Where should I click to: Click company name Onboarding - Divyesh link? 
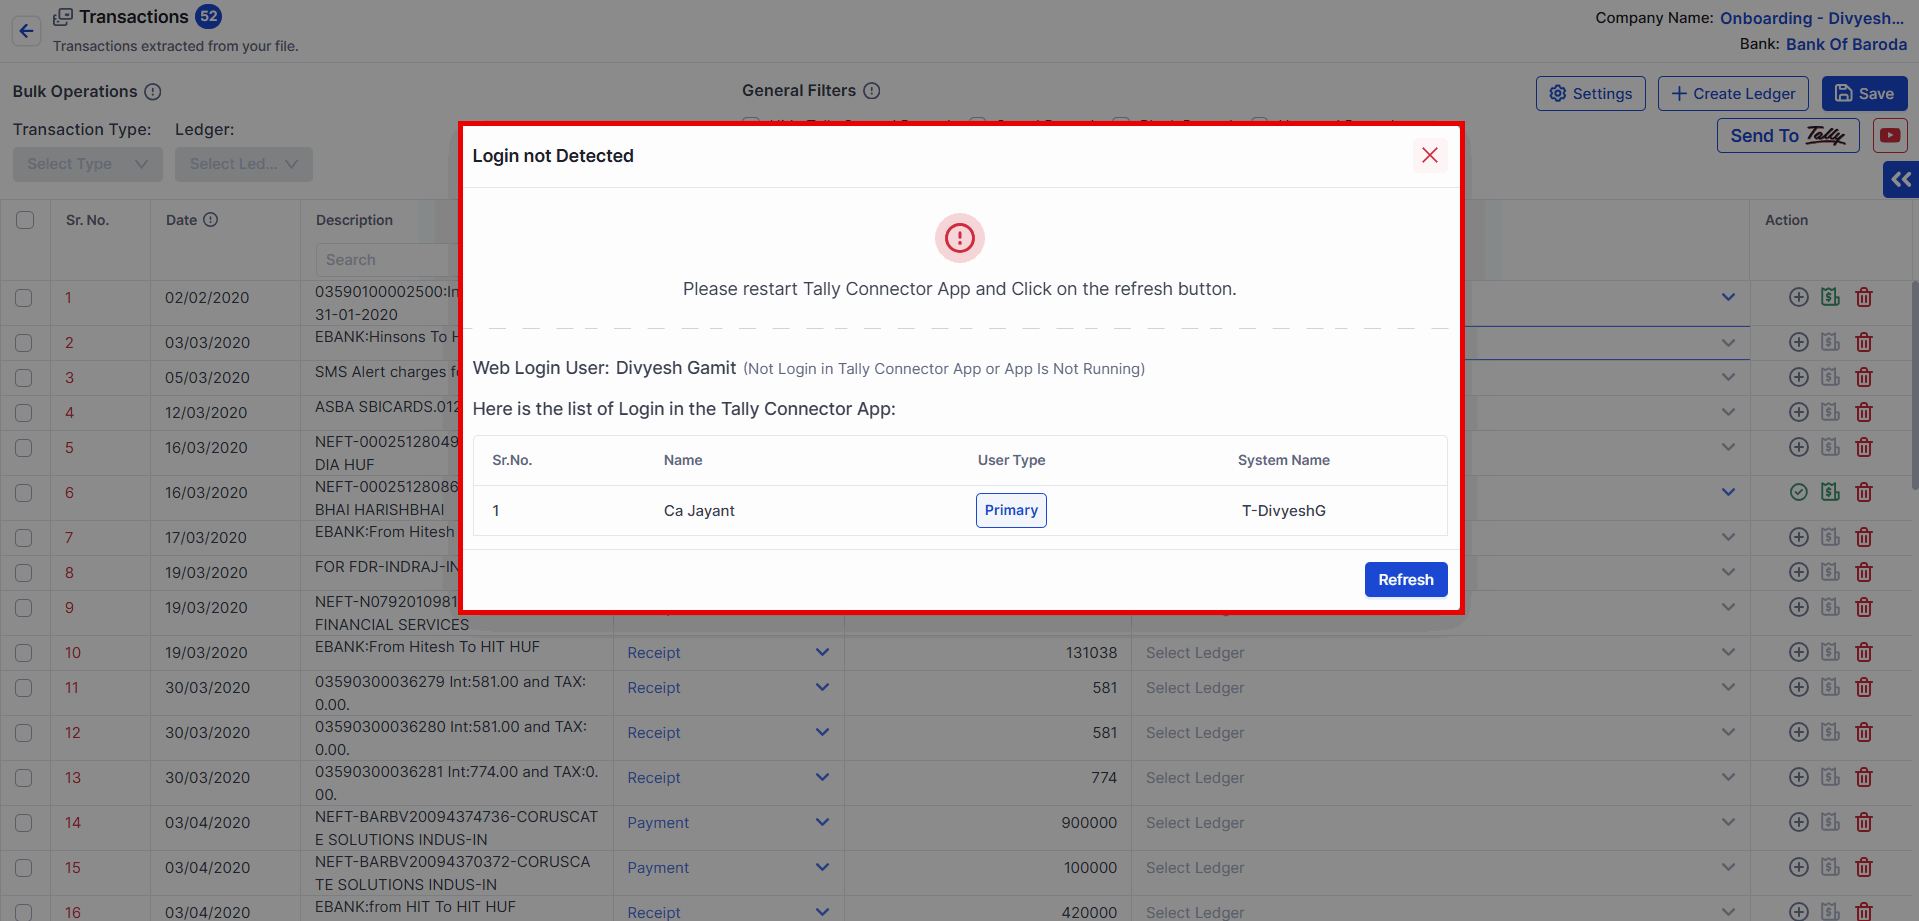1811,18
